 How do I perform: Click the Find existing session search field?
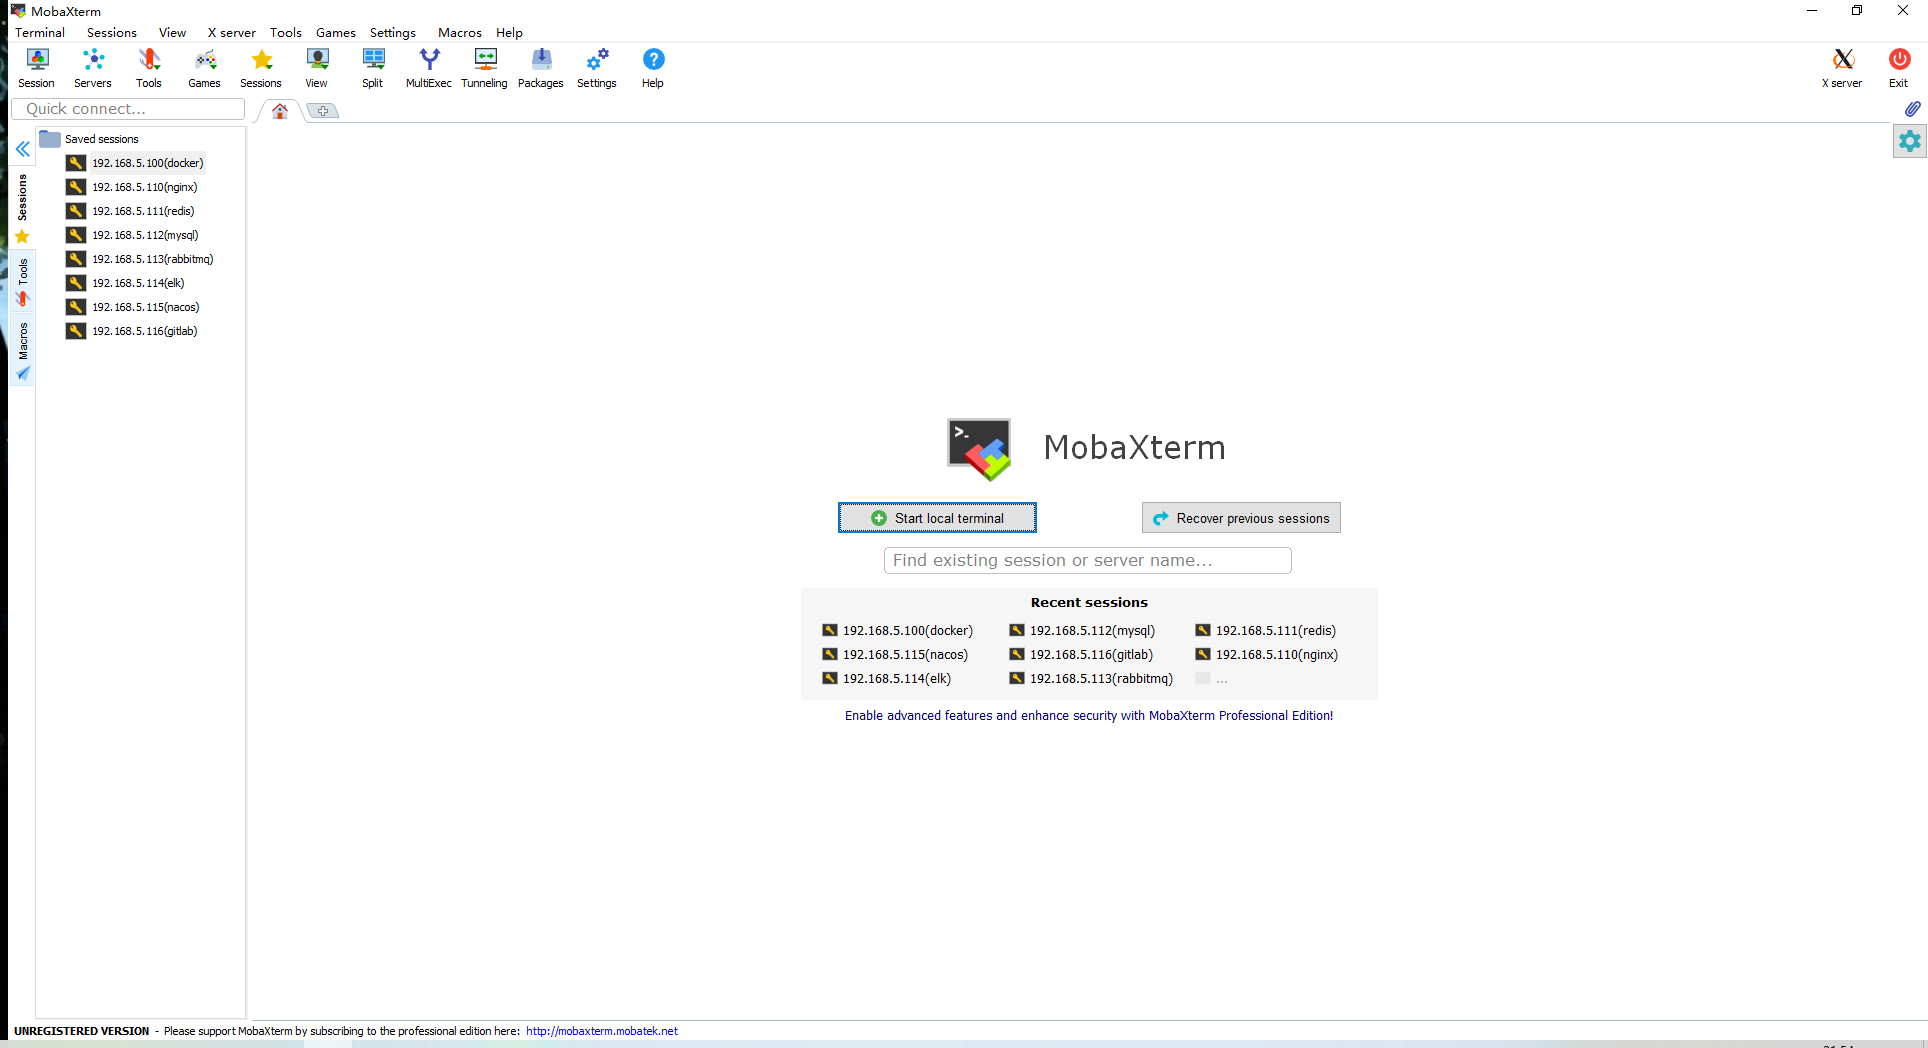[x=1087, y=560]
